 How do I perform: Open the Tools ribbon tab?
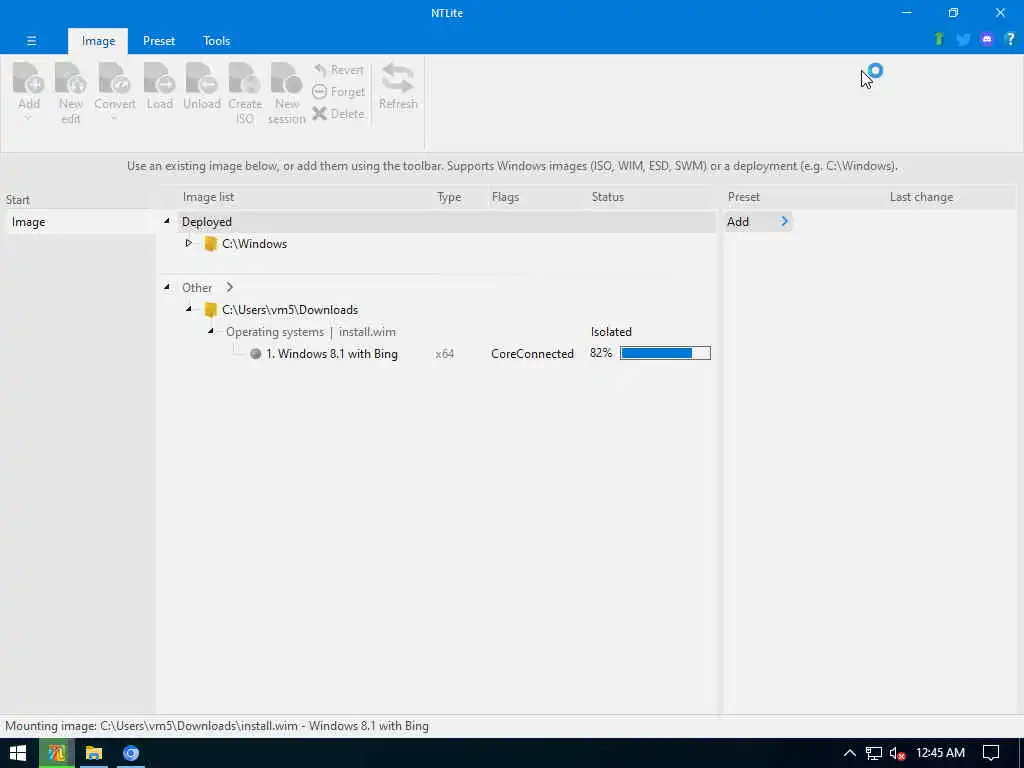[x=216, y=40]
